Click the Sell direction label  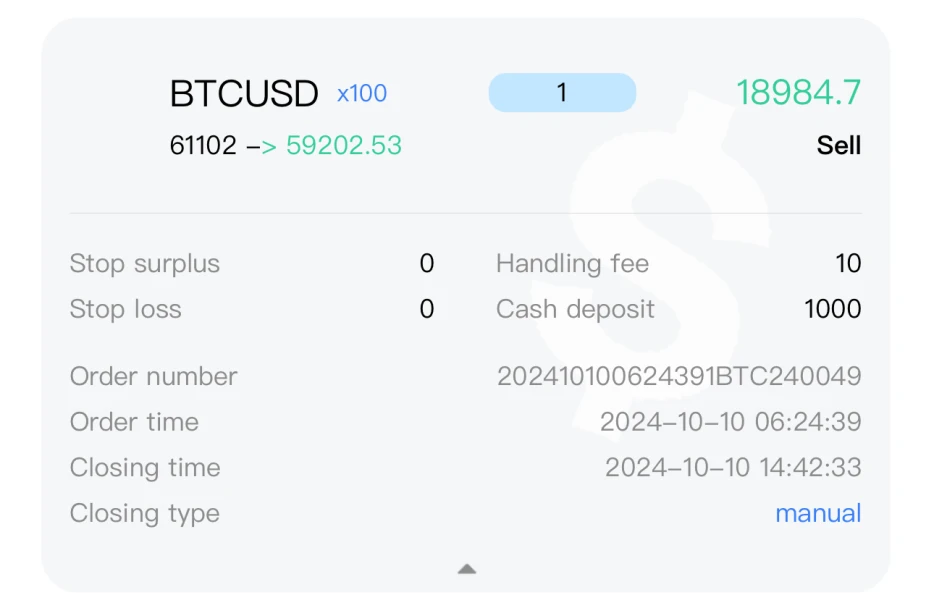pyautogui.click(x=838, y=145)
